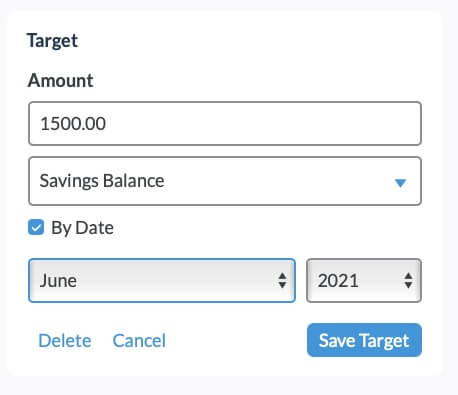Uncheck the By Date checkbox
The width and height of the screenshot is (458, 395).
click(x=36, y=228)
